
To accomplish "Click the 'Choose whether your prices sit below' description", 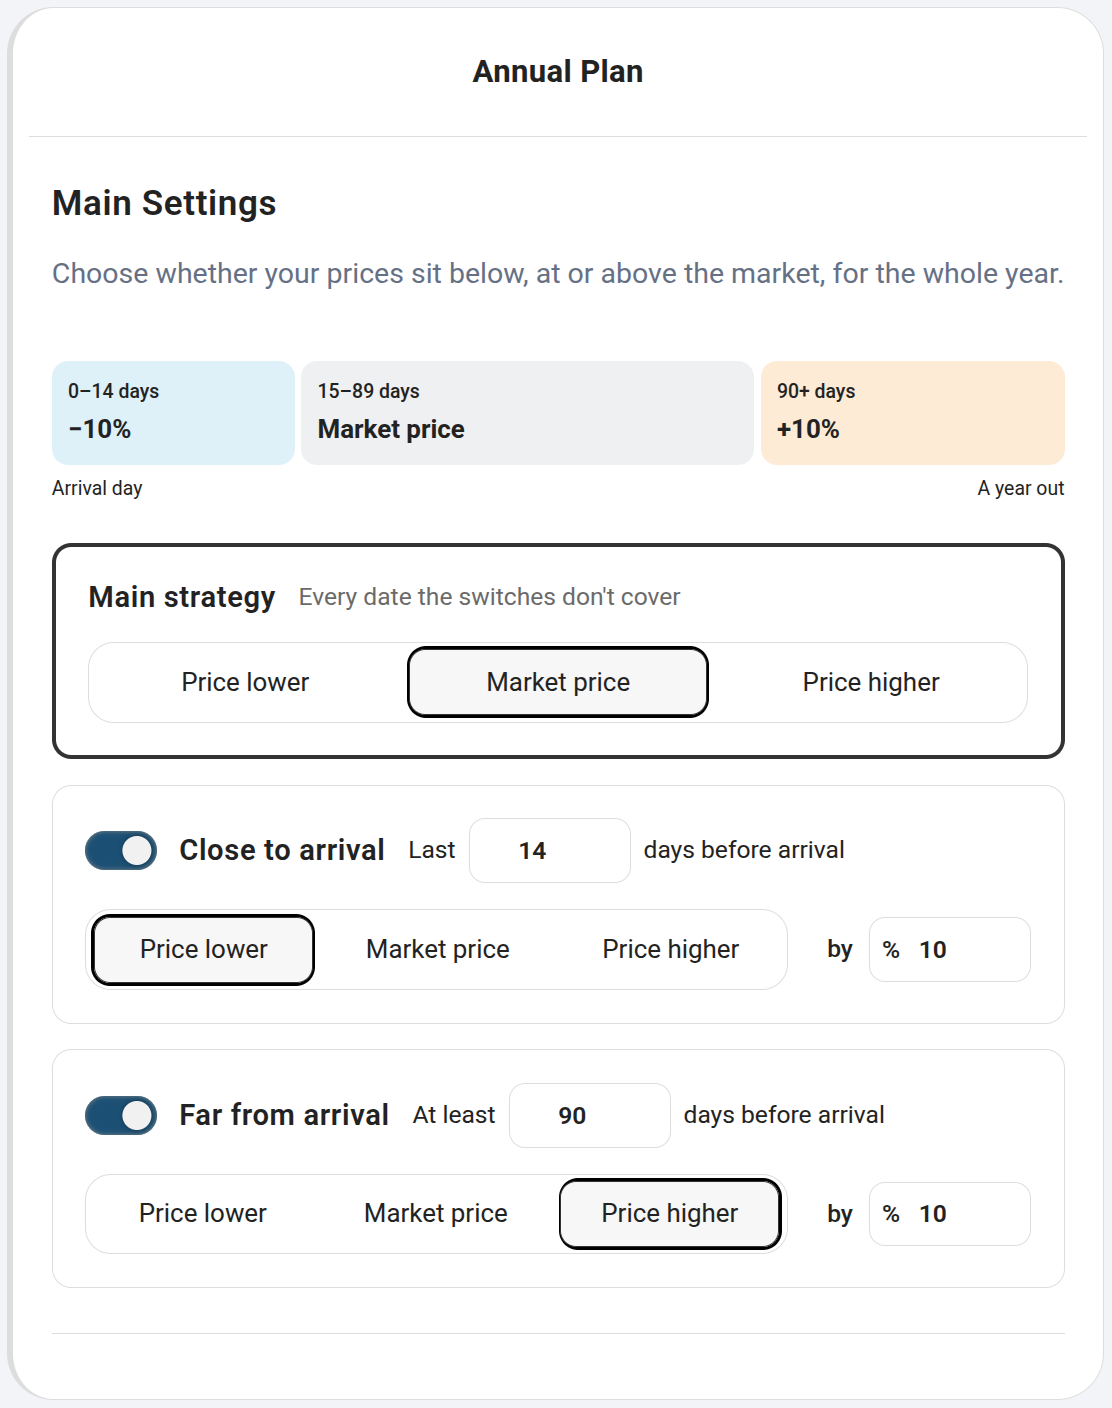I will pos(558,274).
